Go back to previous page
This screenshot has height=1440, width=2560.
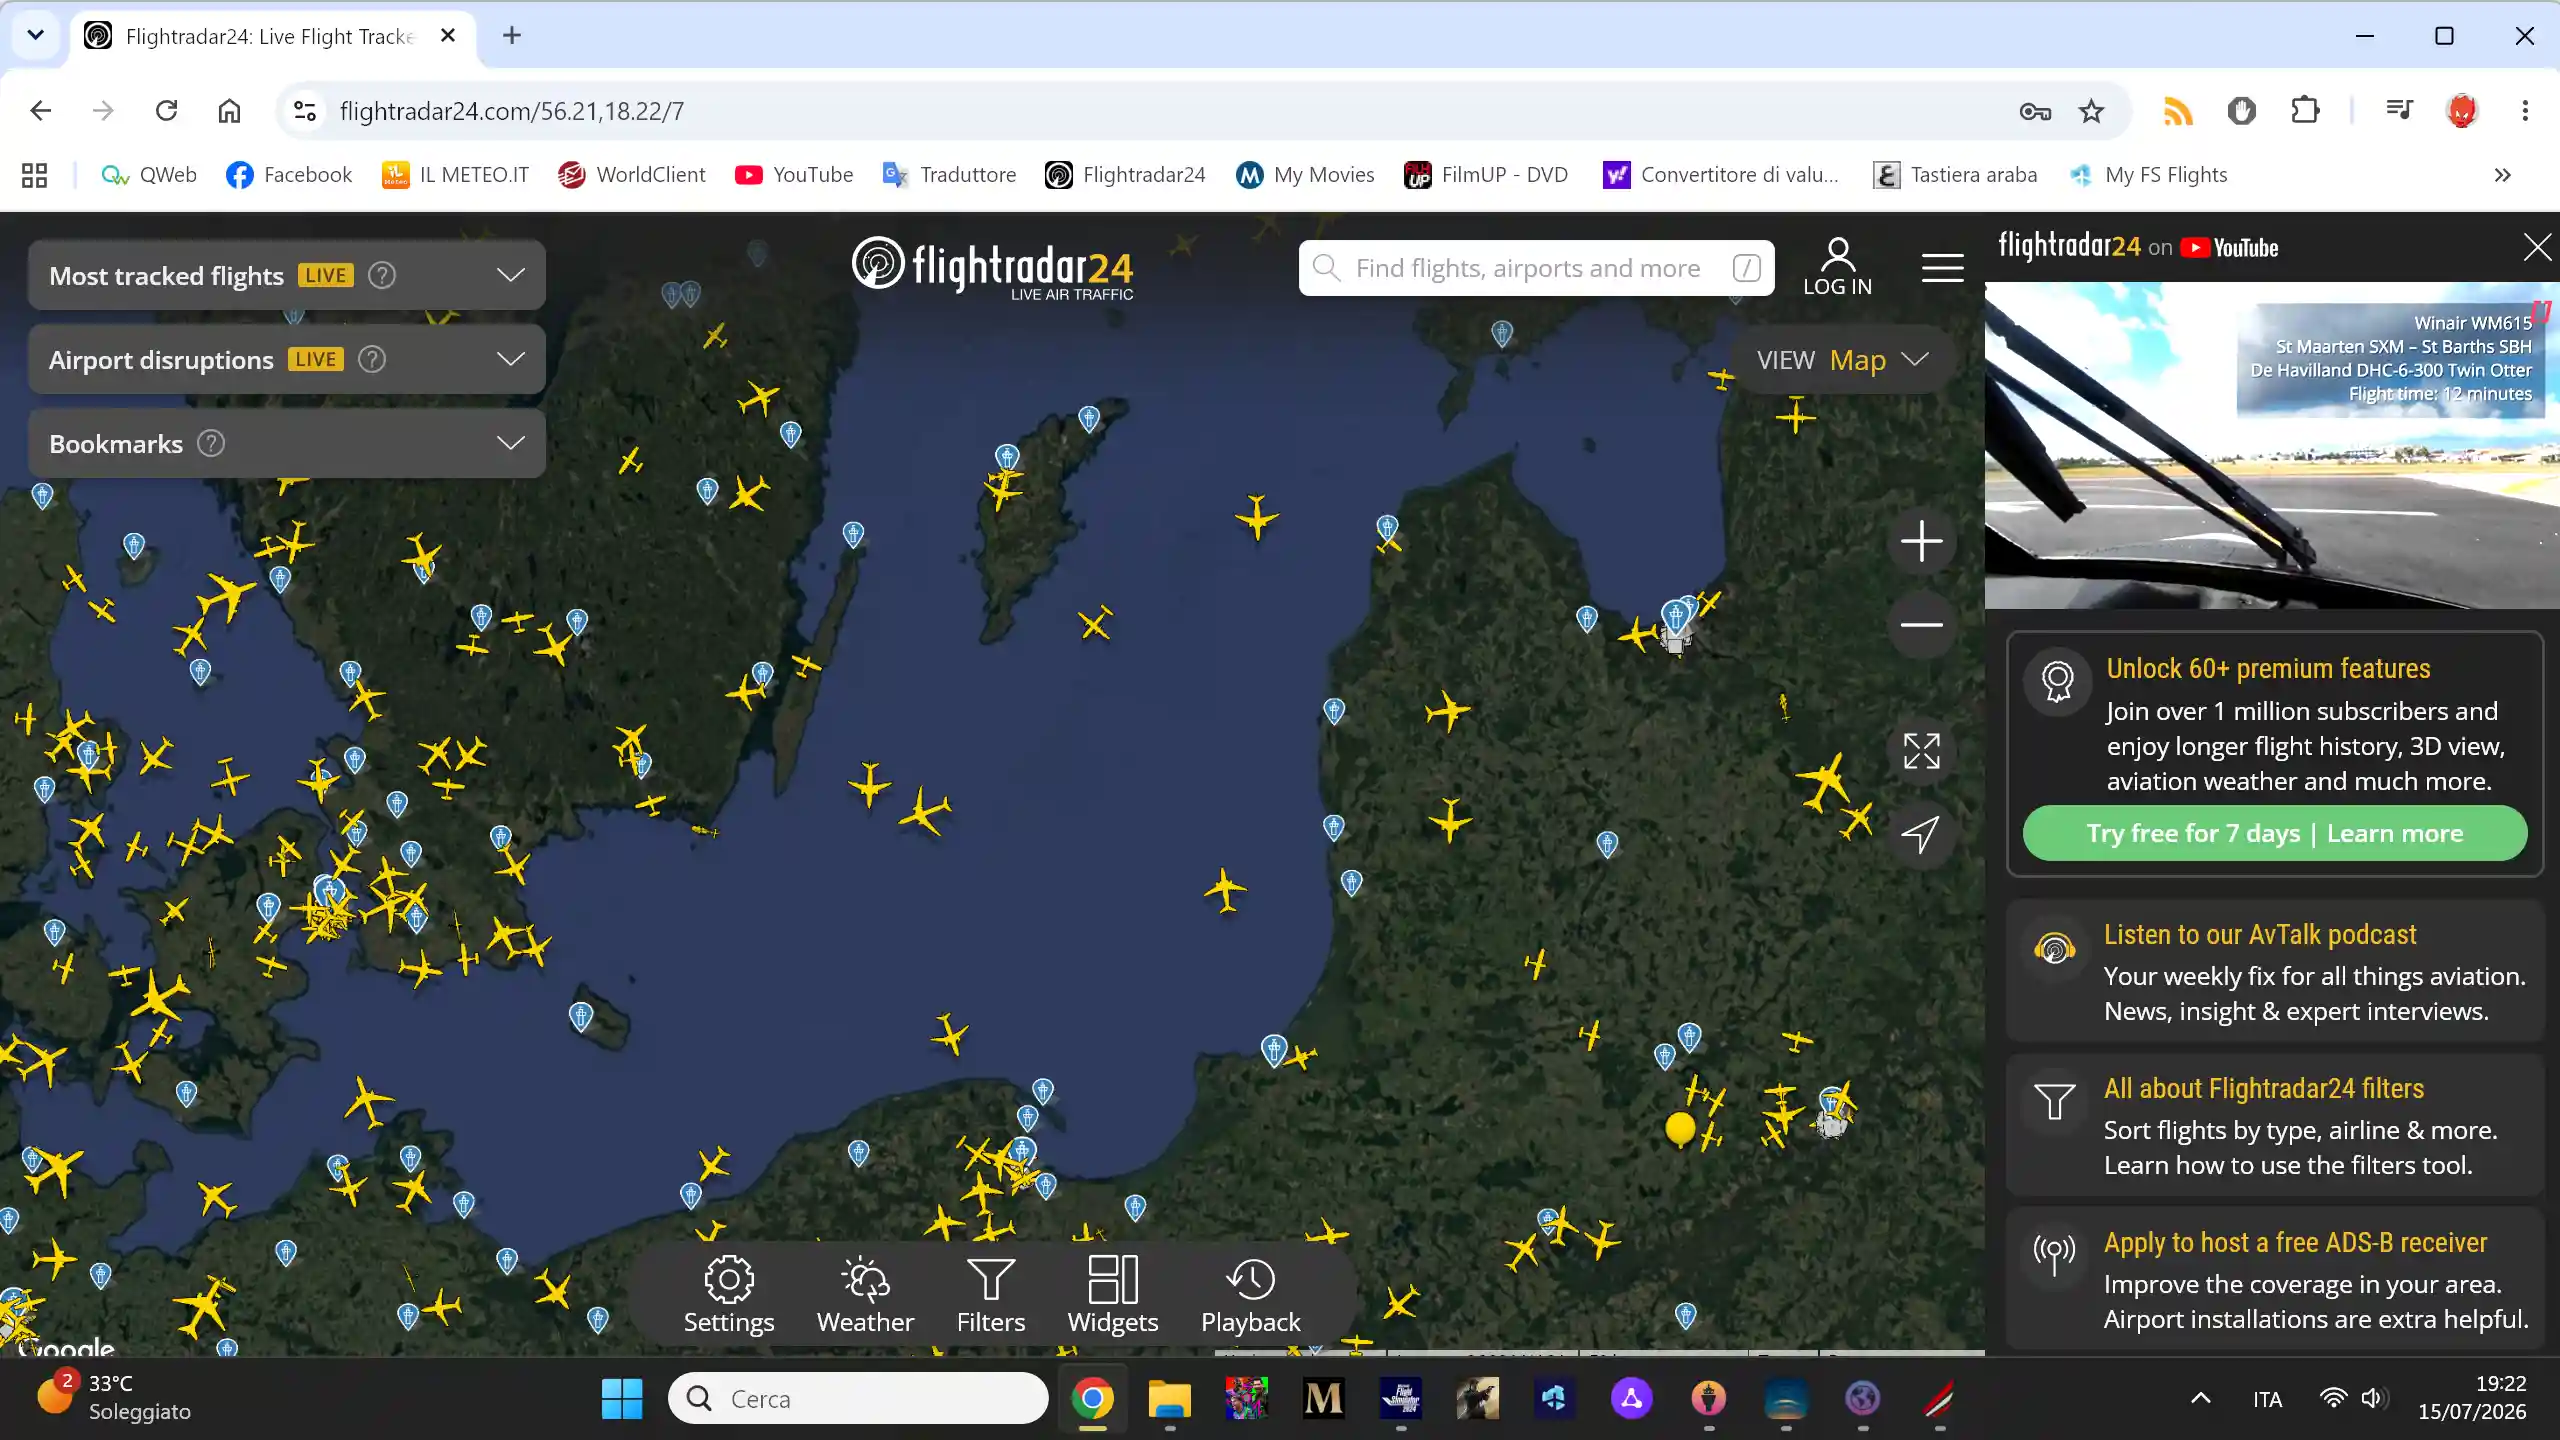(41, 111)
